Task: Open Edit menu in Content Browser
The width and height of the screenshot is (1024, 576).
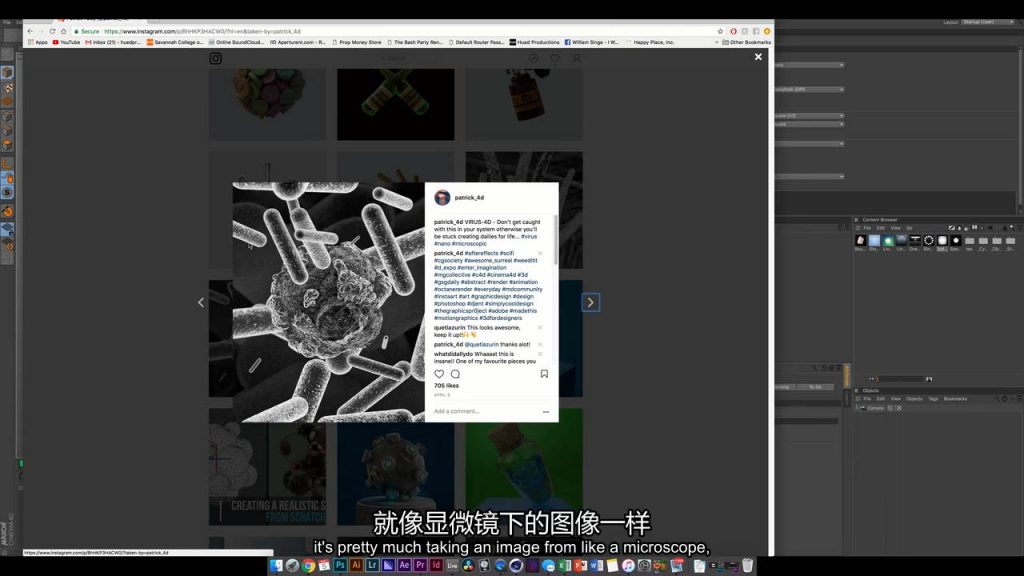Action: 881,228
